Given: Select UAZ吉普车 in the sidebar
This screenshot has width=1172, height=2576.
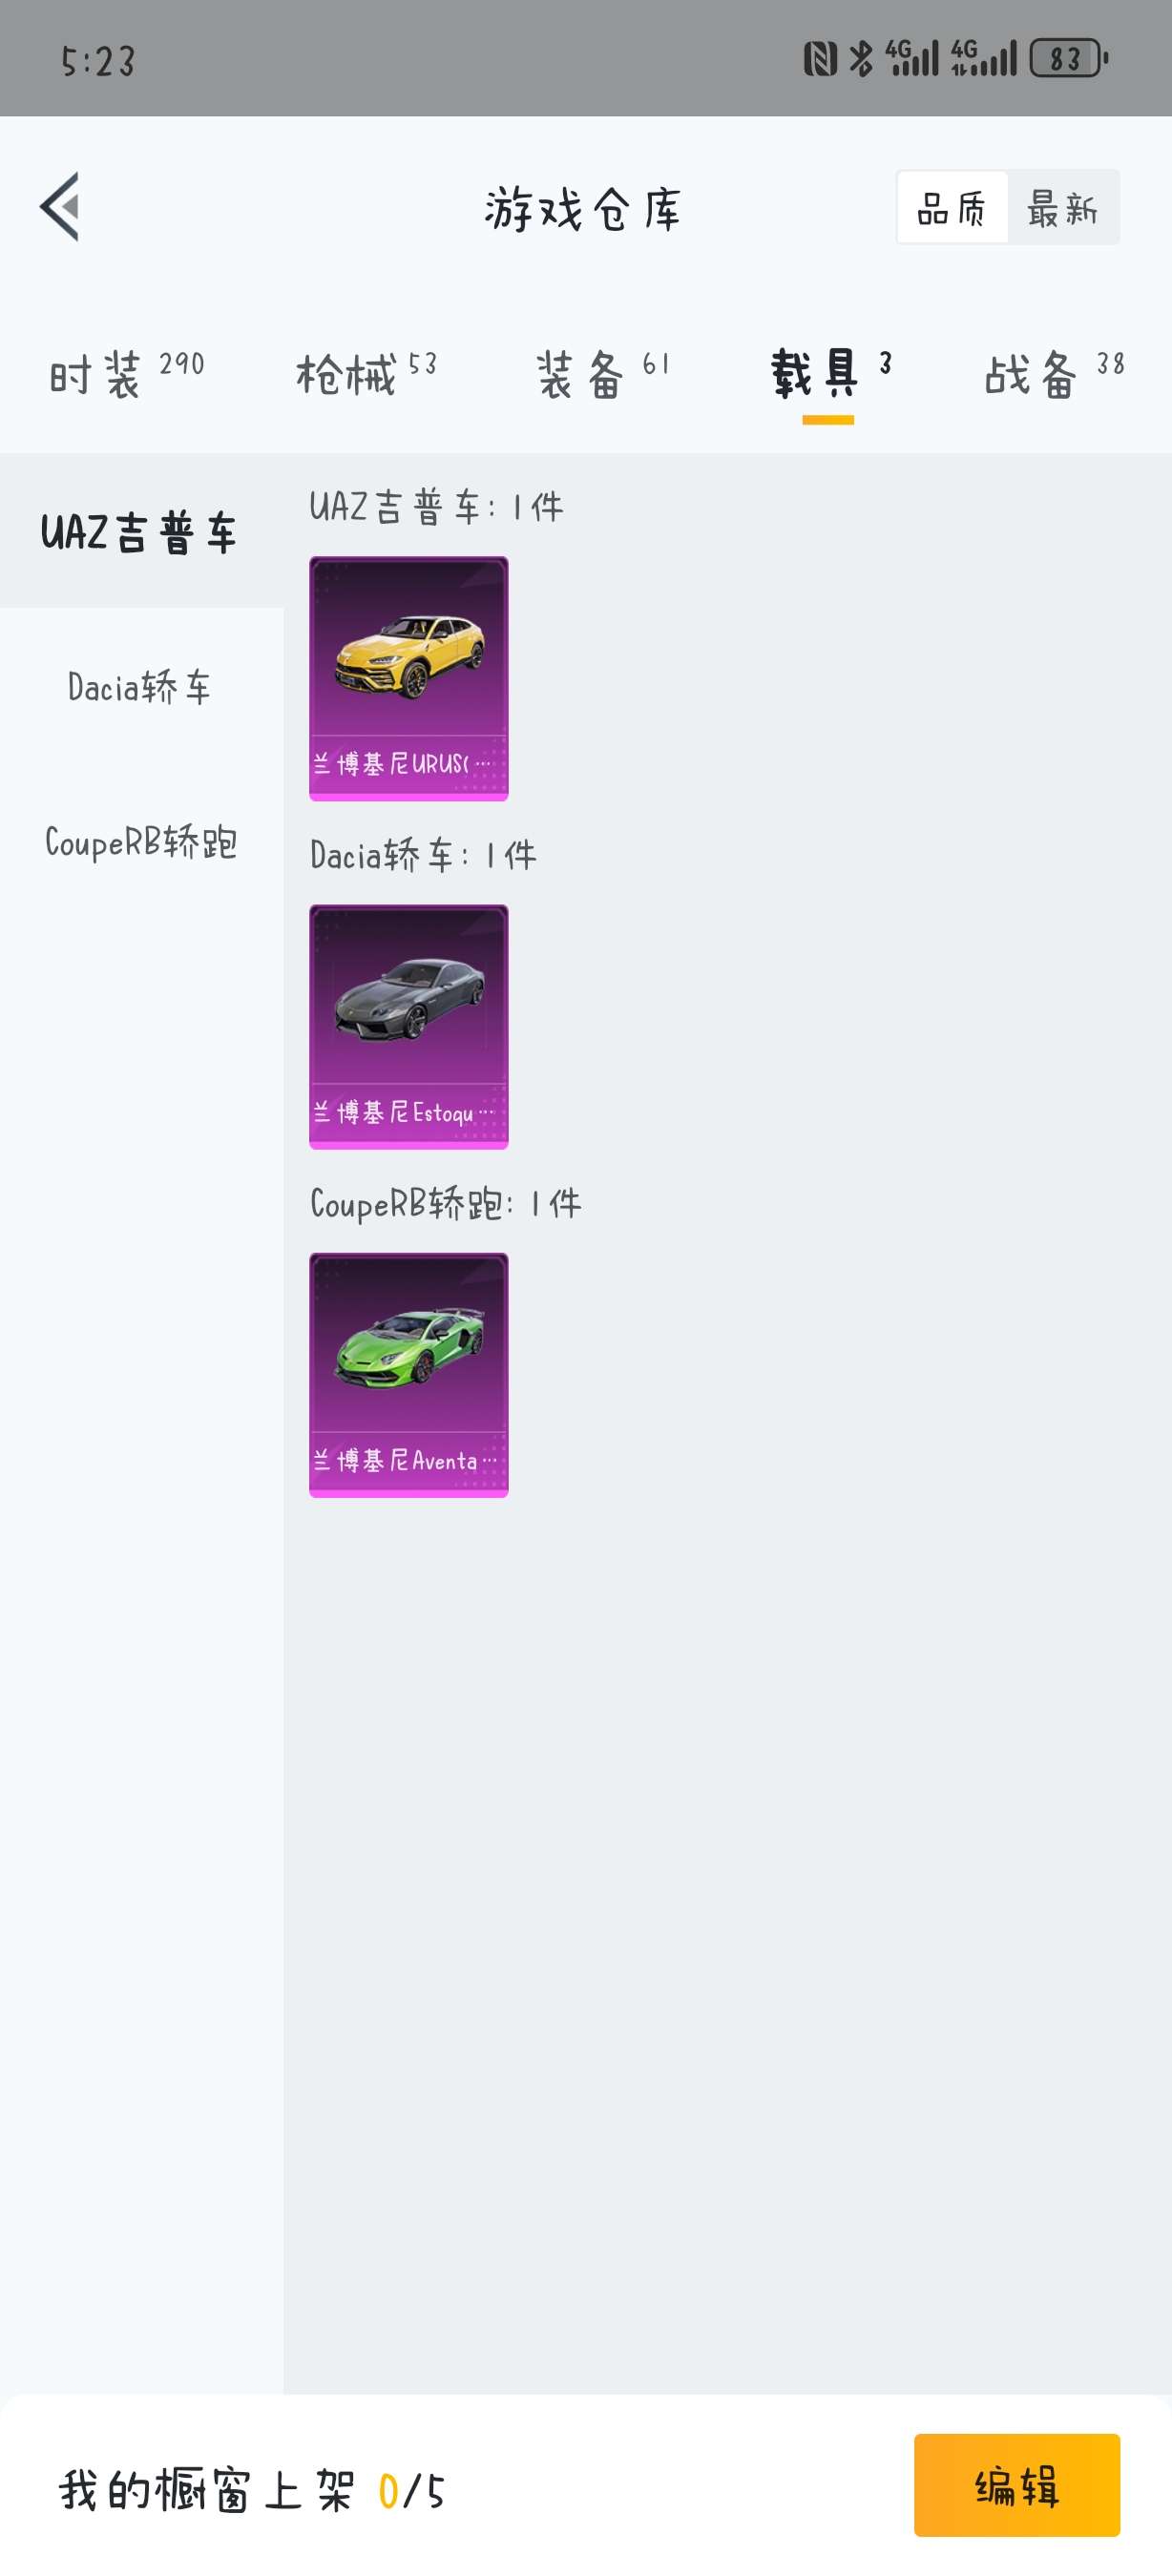Looking at the screenshot, I should tap(141, 531).
